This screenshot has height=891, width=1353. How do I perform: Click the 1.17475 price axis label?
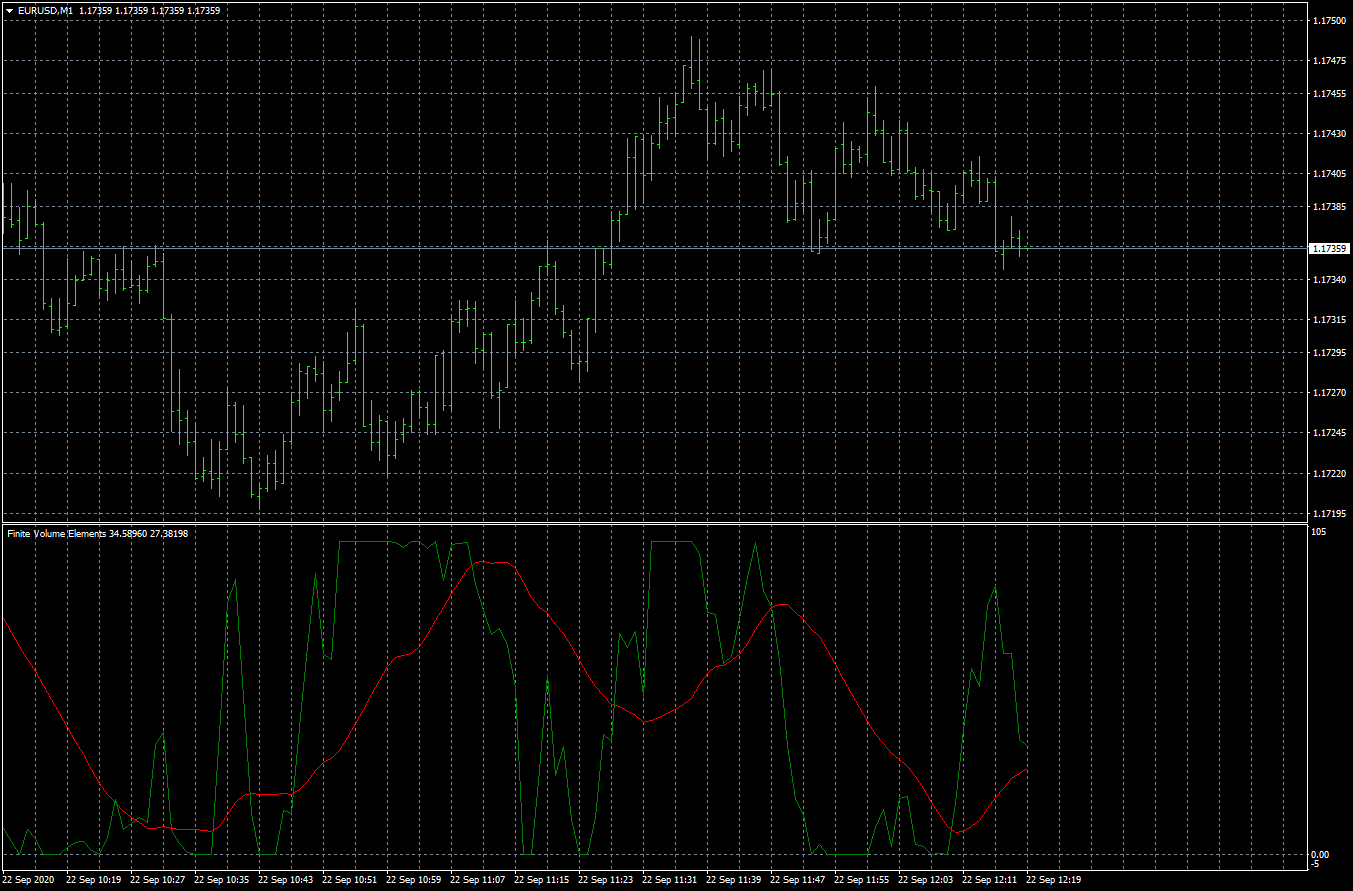pyautogui.click(x=1329, y=61)
